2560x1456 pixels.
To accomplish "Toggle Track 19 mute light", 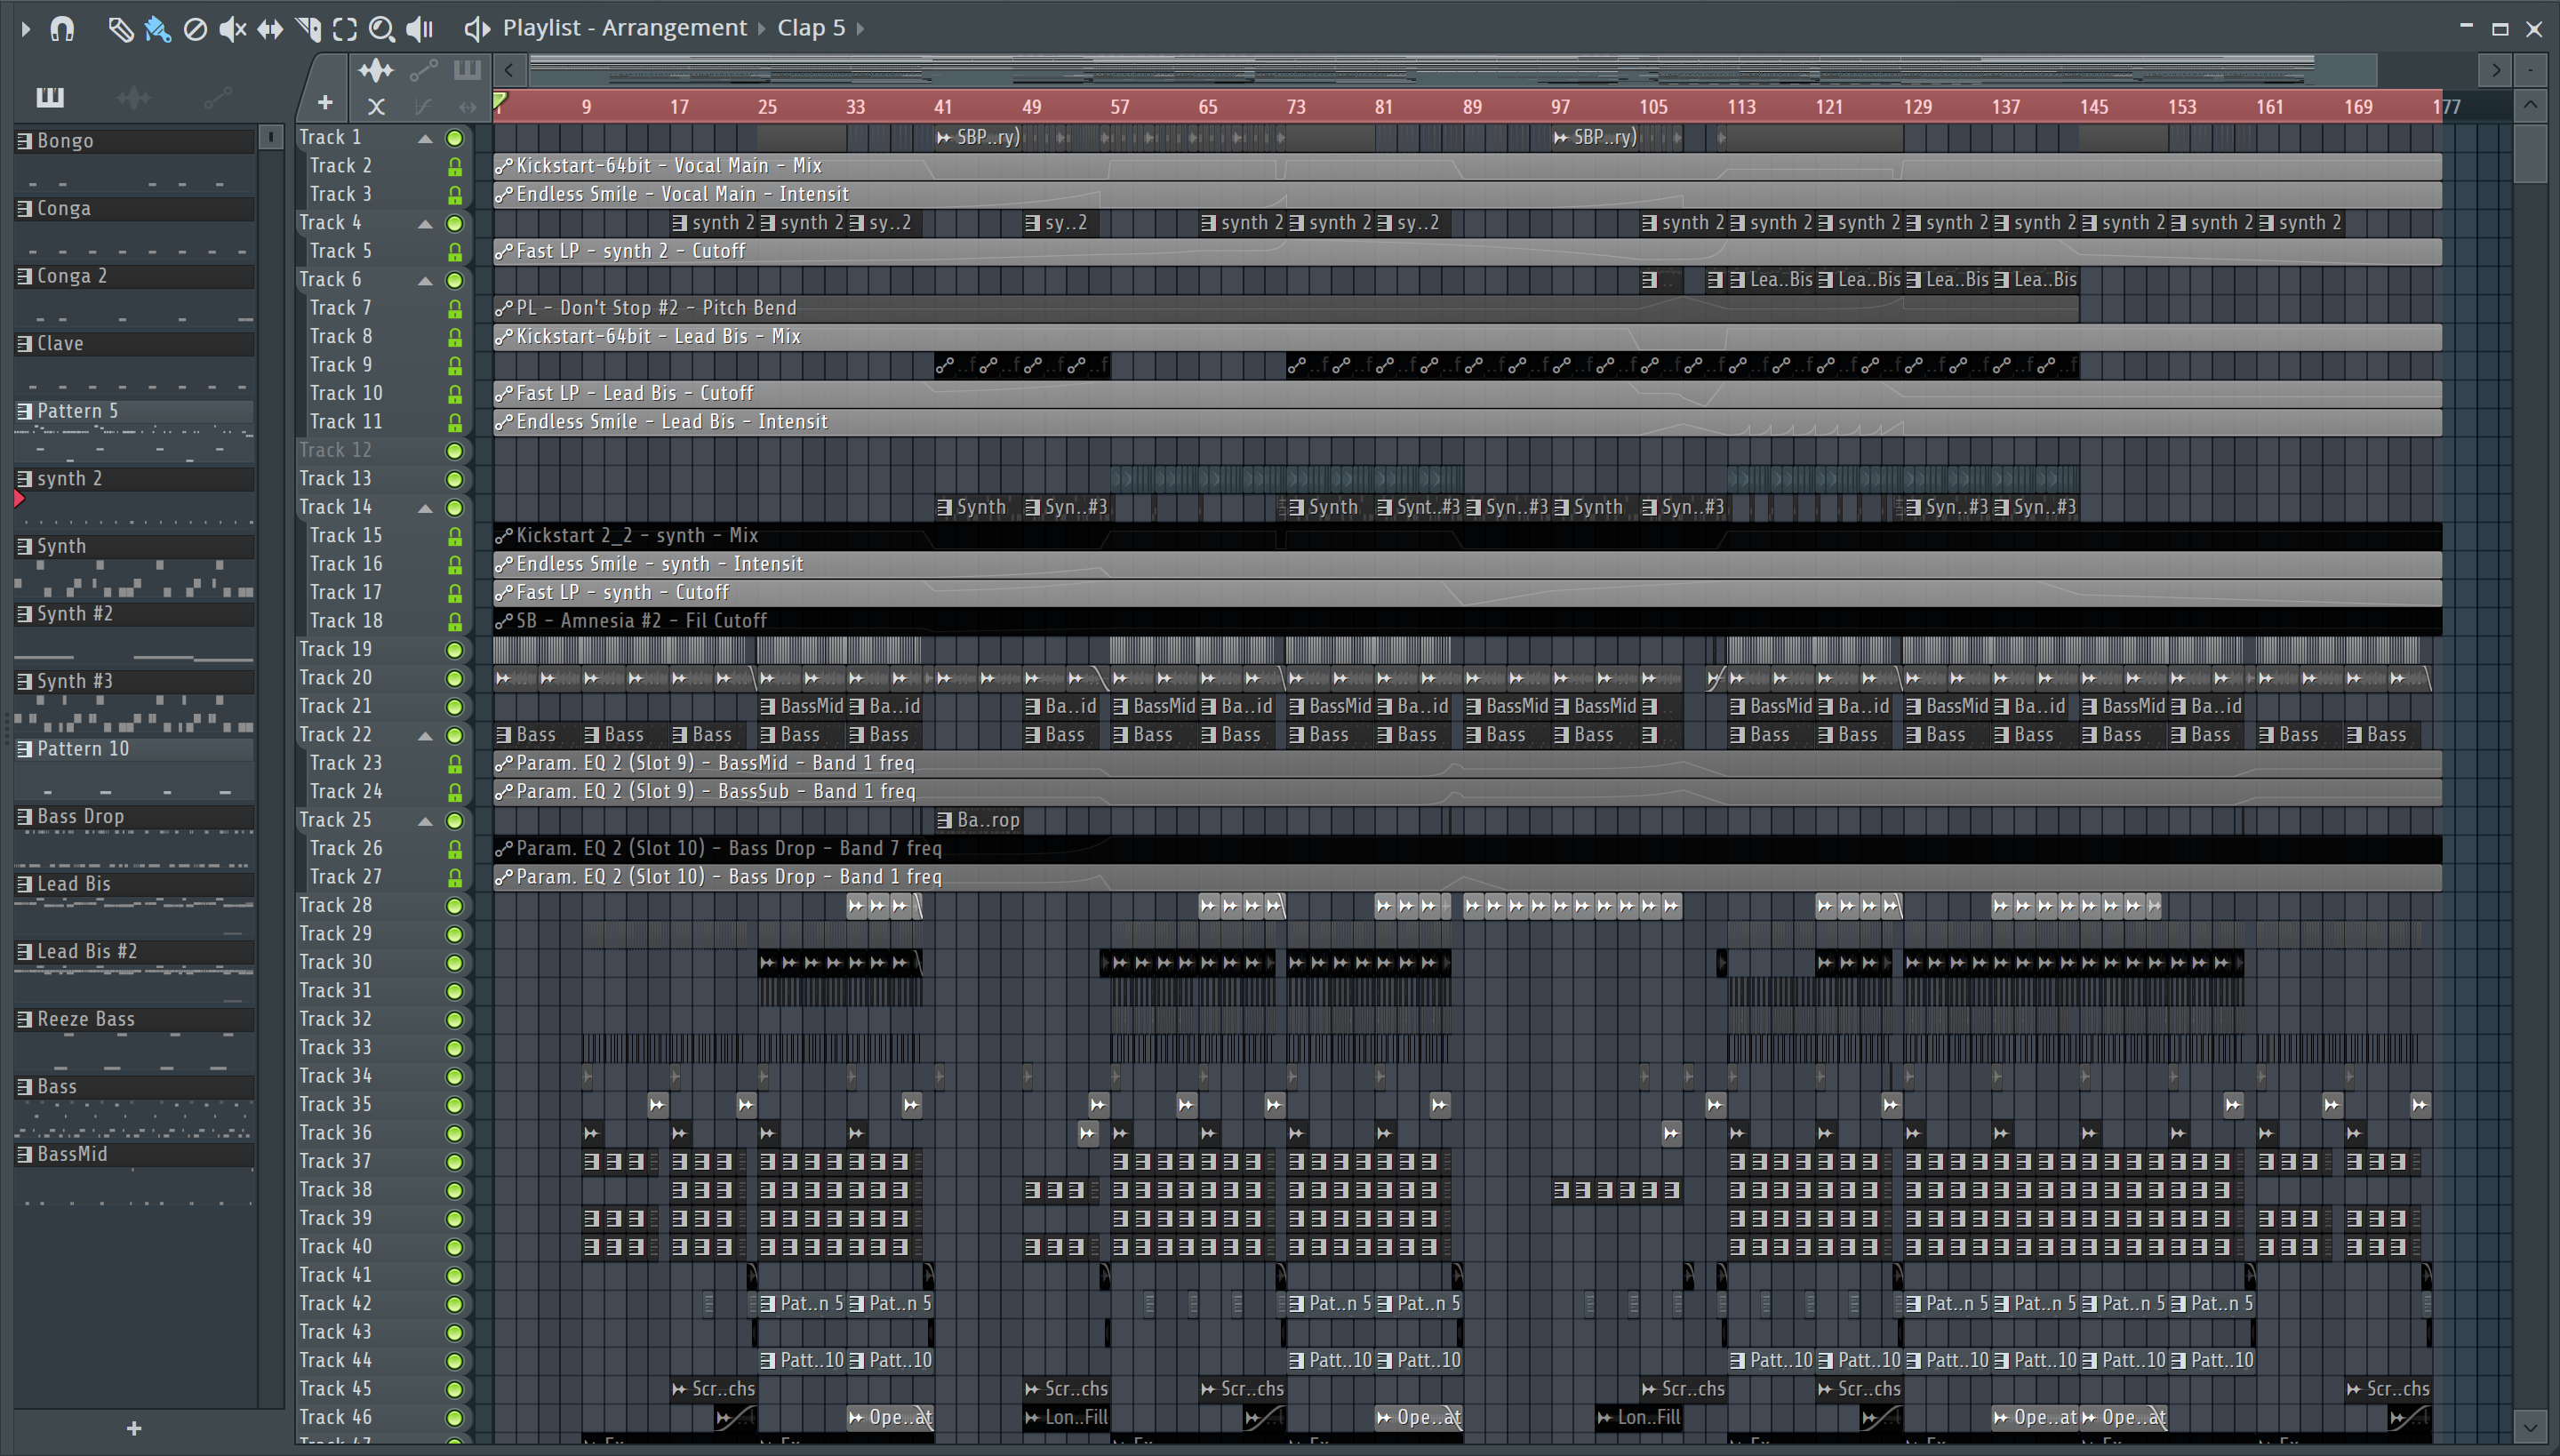I will (x=454, y=650).
